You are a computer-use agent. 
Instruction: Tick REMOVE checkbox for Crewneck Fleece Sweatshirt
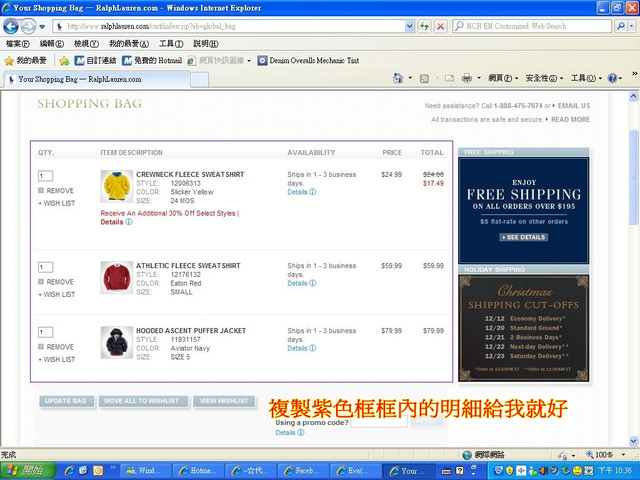click(41, 191)
